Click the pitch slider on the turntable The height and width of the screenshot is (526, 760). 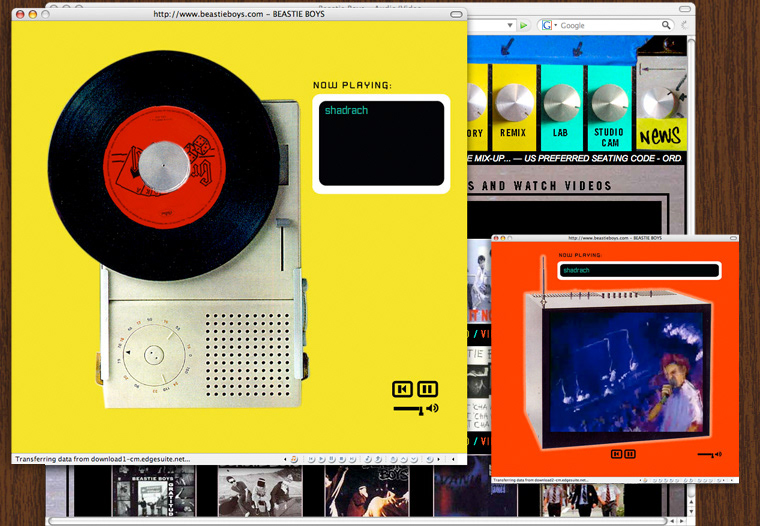click(283, 245)
